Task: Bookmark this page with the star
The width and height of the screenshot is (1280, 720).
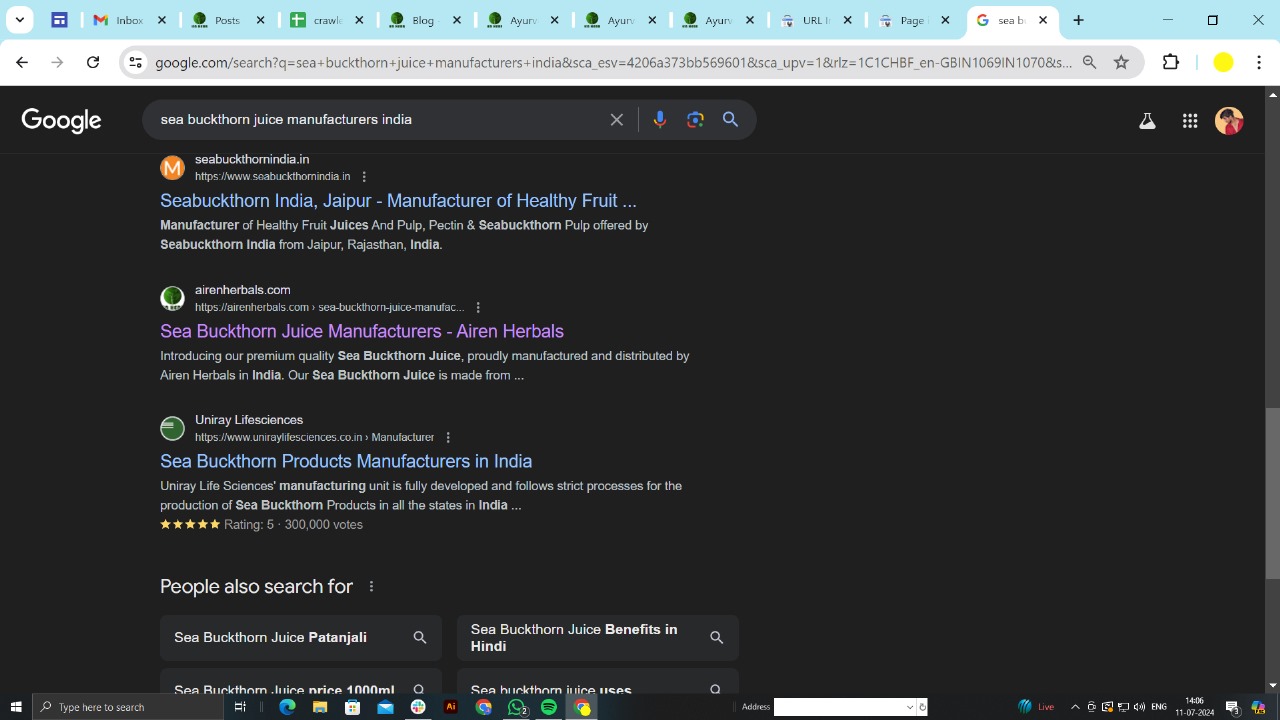Action: point(1121,62)
